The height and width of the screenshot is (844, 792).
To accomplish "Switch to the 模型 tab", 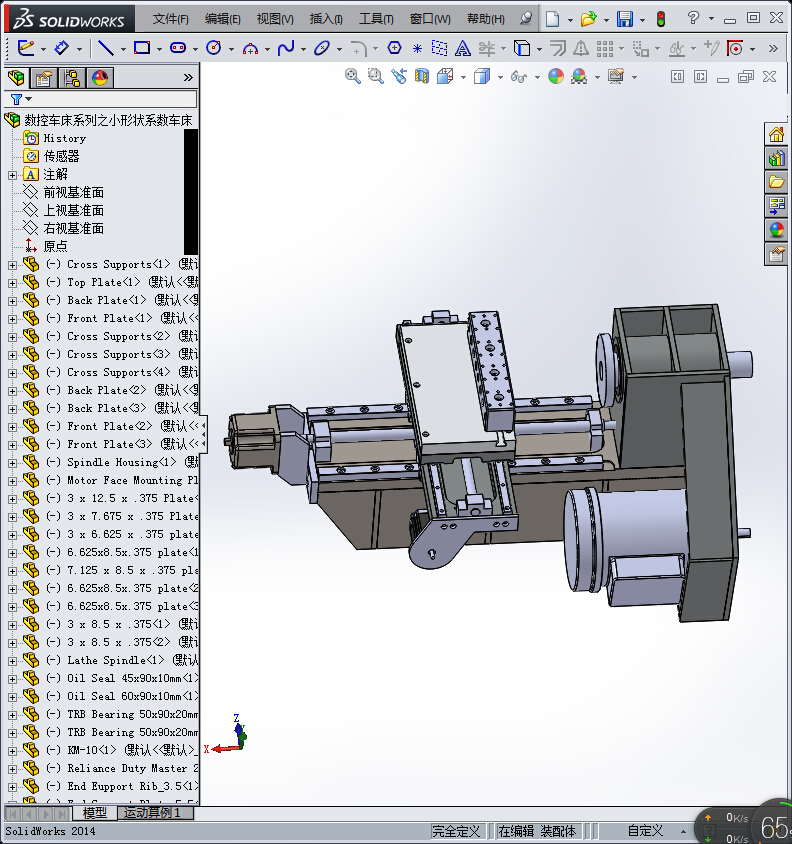I will 95,813.
